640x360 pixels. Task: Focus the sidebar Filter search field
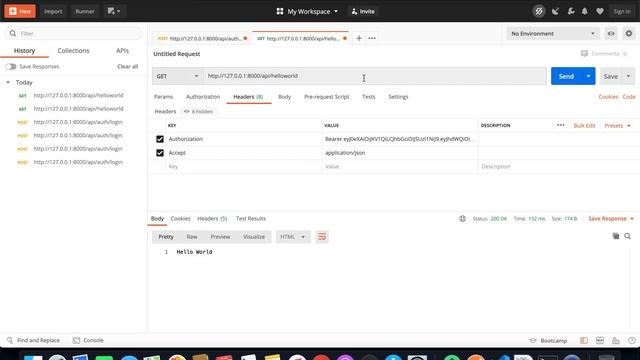coord(73,33)
